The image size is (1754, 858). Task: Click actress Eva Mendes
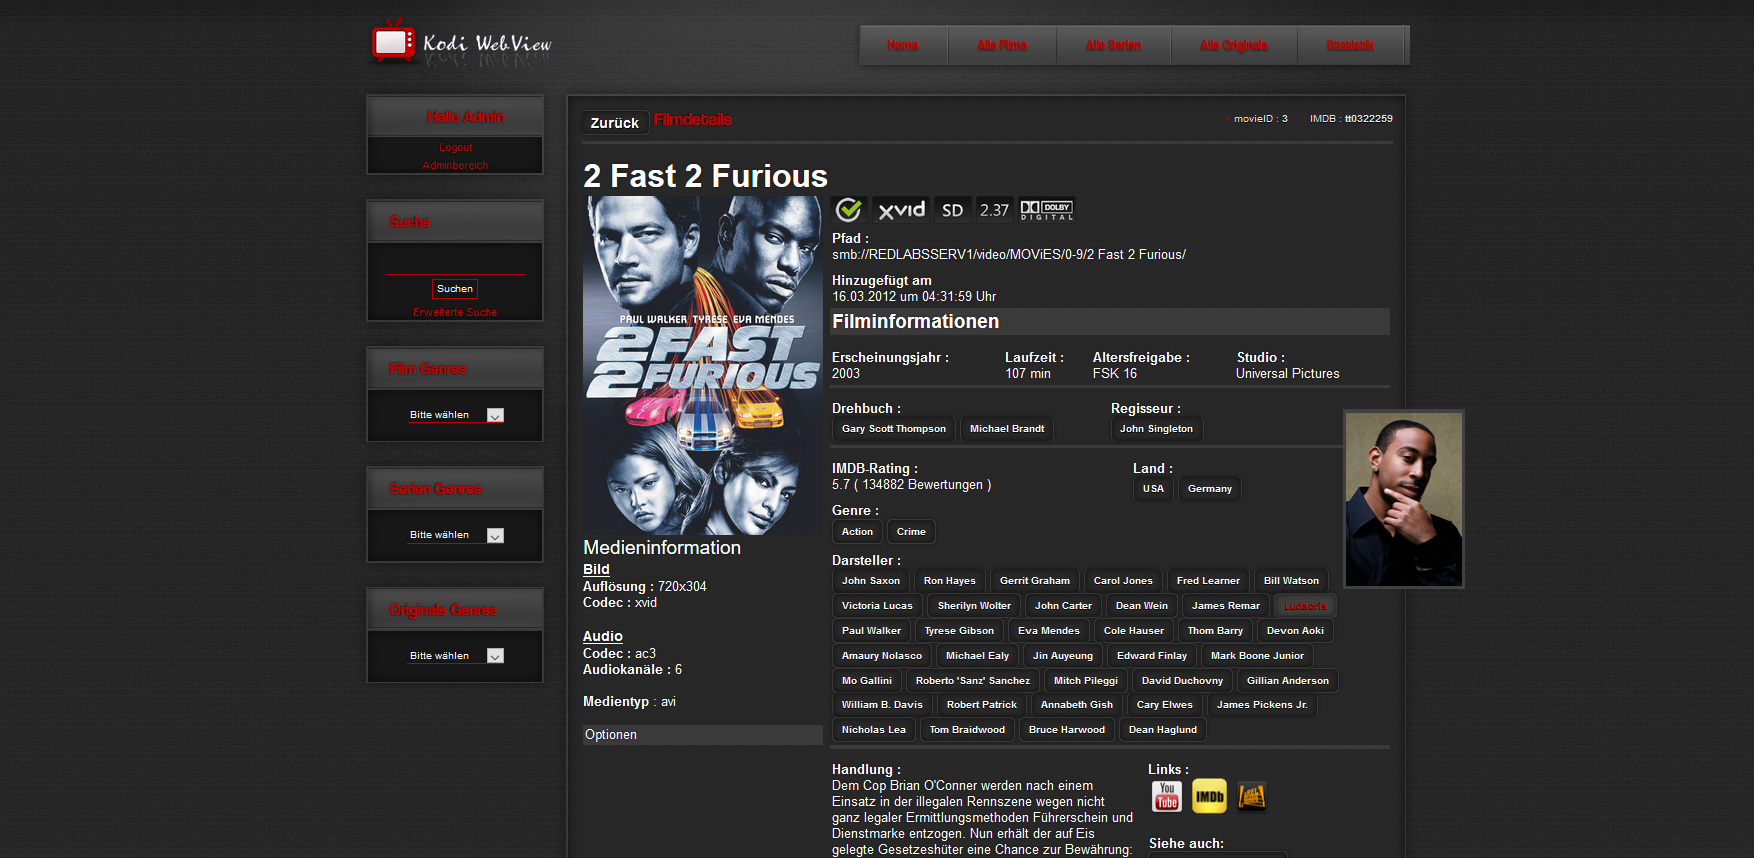pos(1049,631)
